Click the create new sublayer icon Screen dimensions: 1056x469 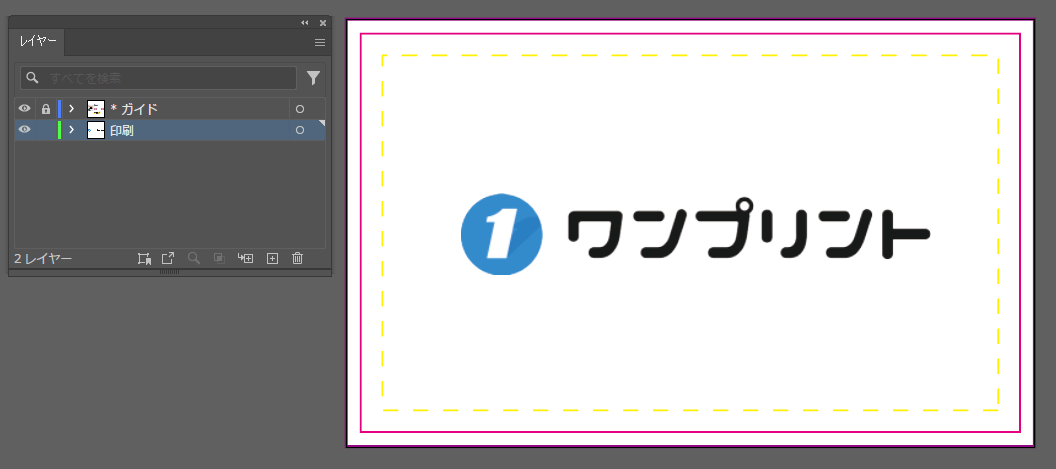245,258
